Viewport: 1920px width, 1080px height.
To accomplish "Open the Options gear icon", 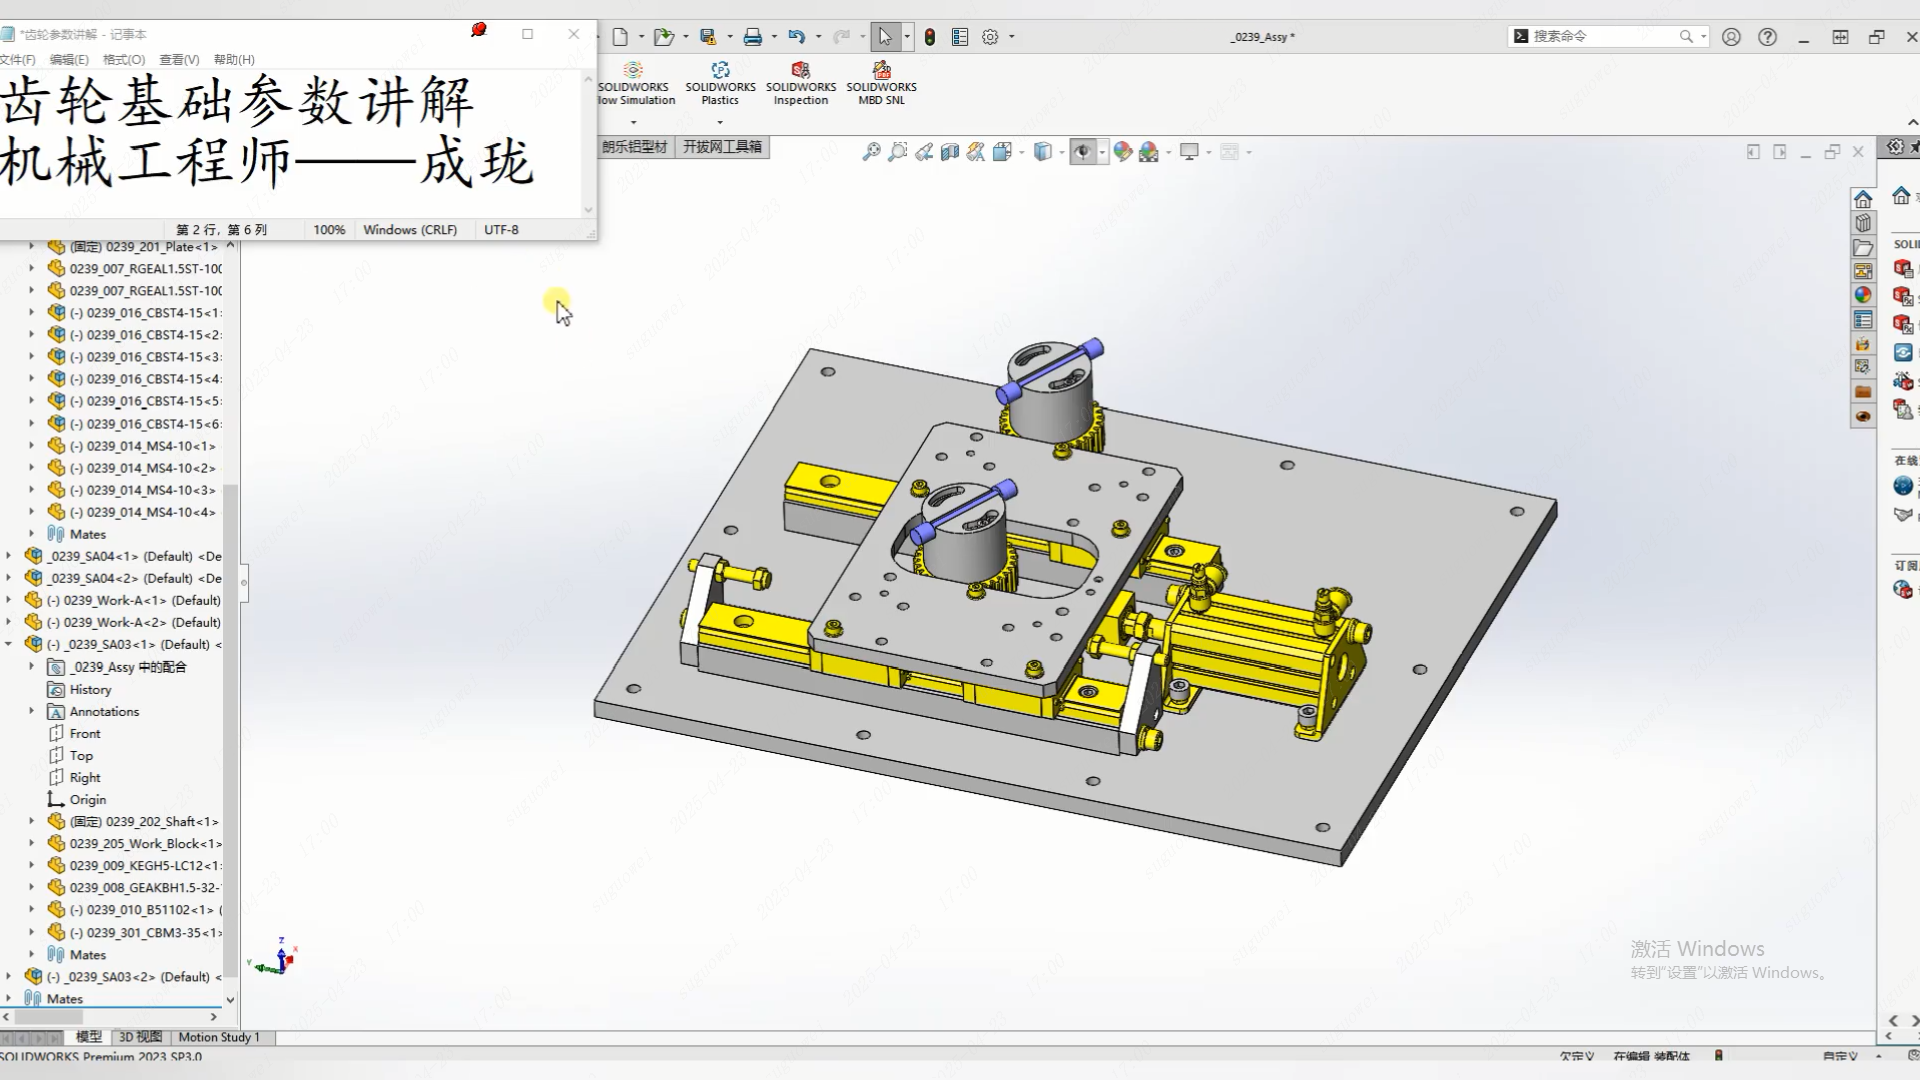I will click(990, 37).
